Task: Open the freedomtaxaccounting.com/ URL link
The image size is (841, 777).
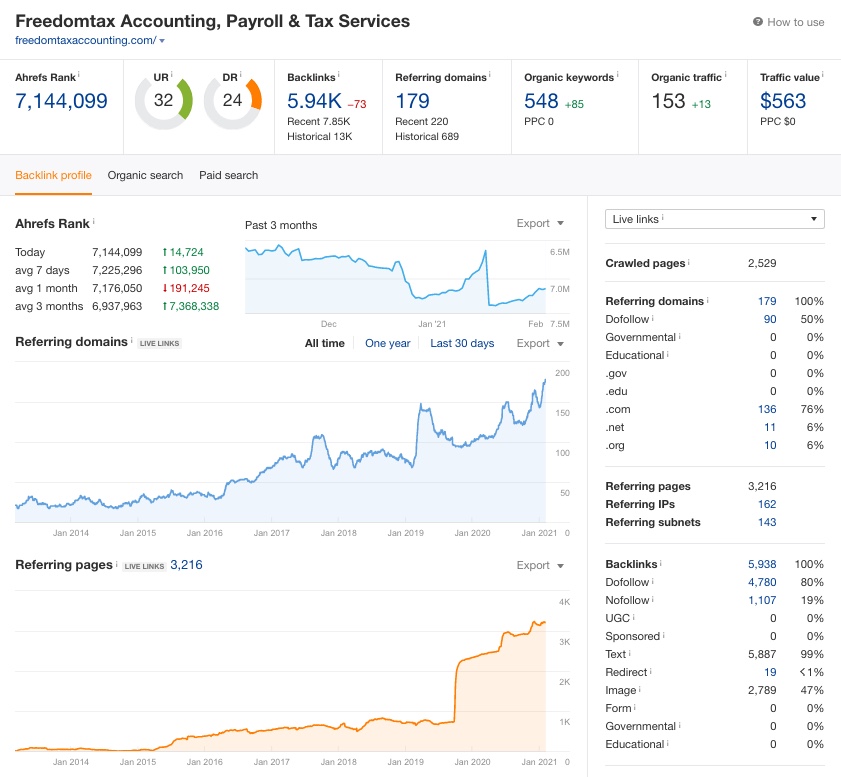Action: (x=86, y=40)
